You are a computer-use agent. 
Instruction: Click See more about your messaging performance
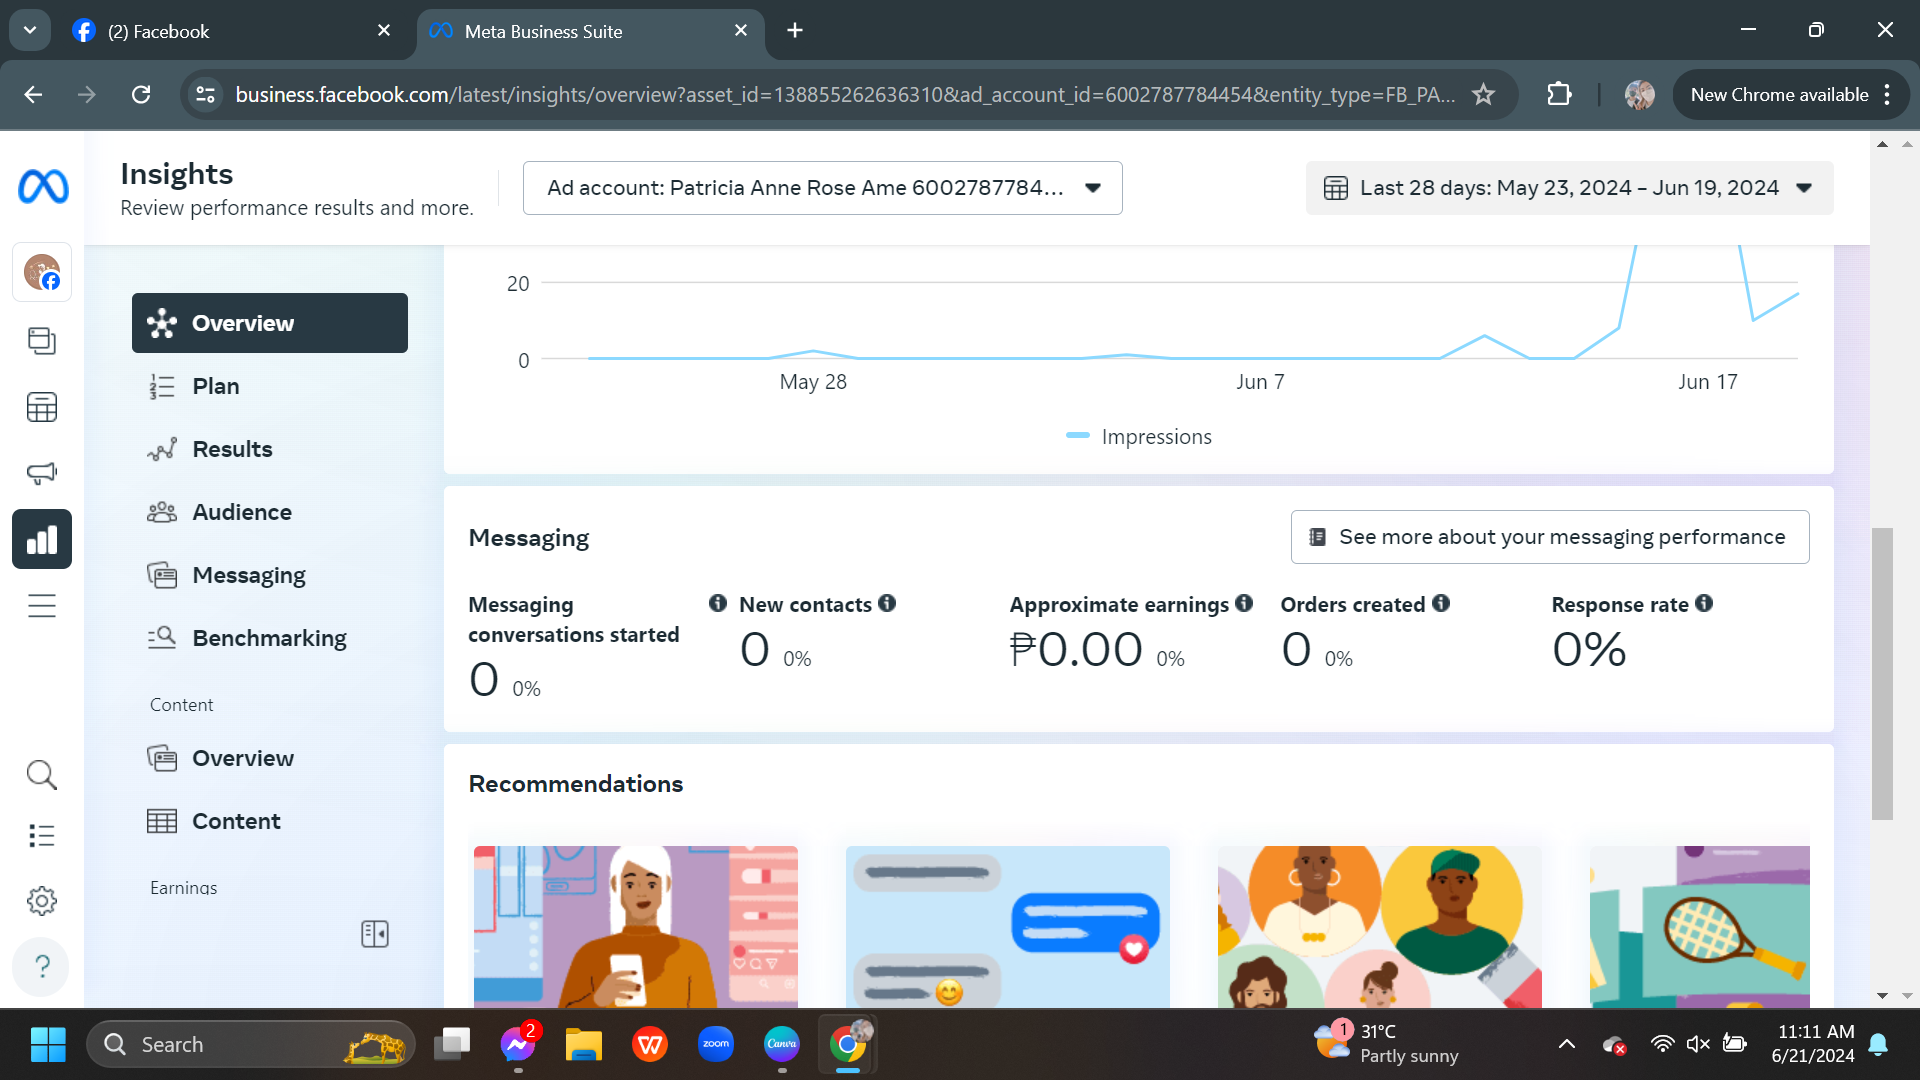1549,537
